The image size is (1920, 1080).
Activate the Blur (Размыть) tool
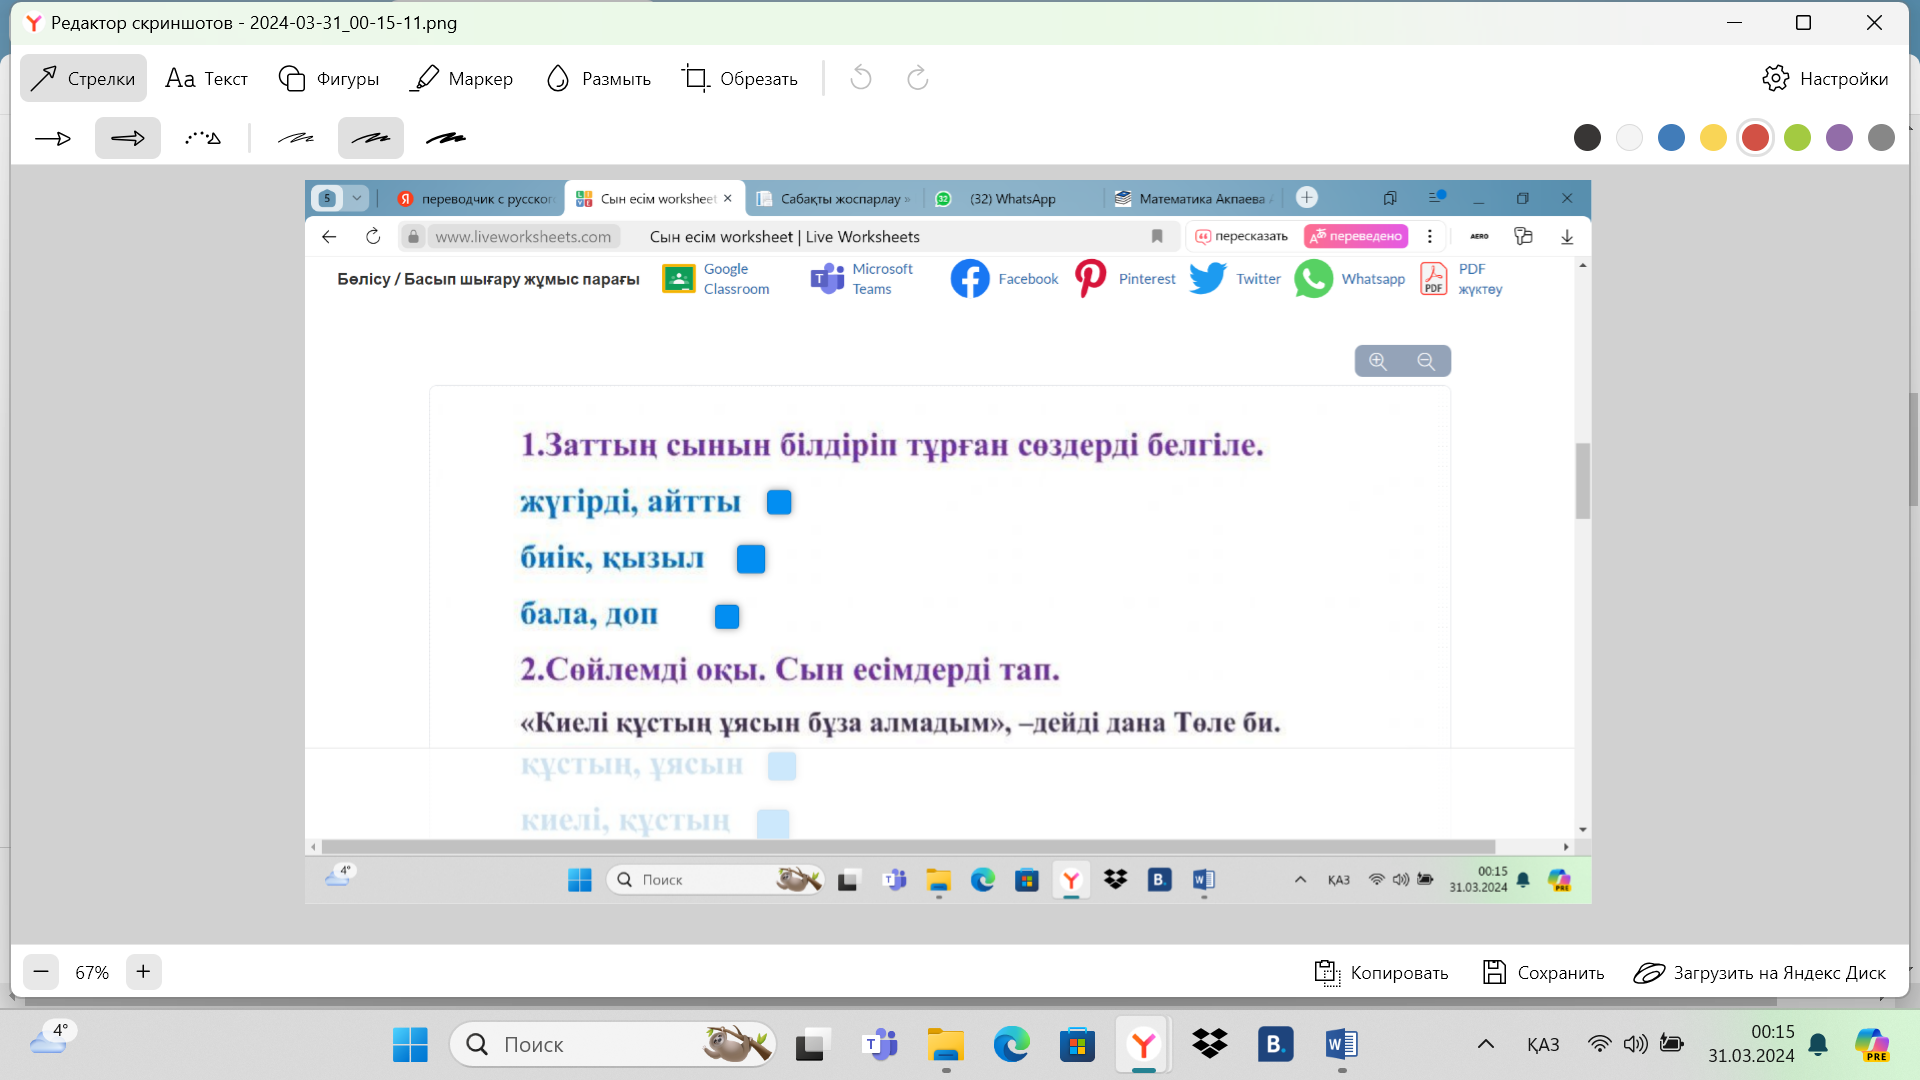click(598, 78)
